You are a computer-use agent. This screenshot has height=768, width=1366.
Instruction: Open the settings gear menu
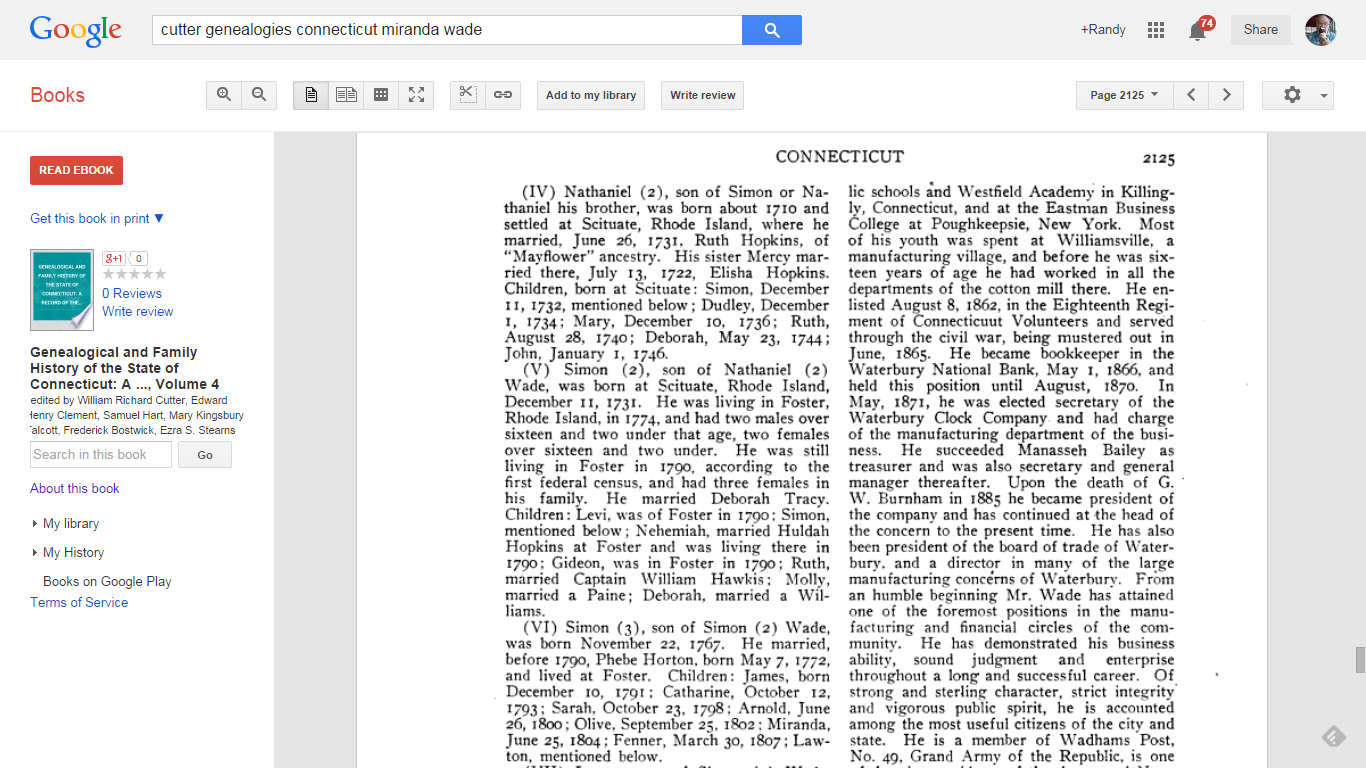1290,95
